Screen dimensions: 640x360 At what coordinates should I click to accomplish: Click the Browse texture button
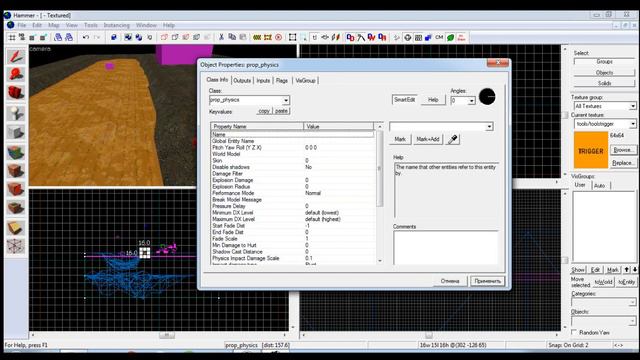[x=622, y=150]
